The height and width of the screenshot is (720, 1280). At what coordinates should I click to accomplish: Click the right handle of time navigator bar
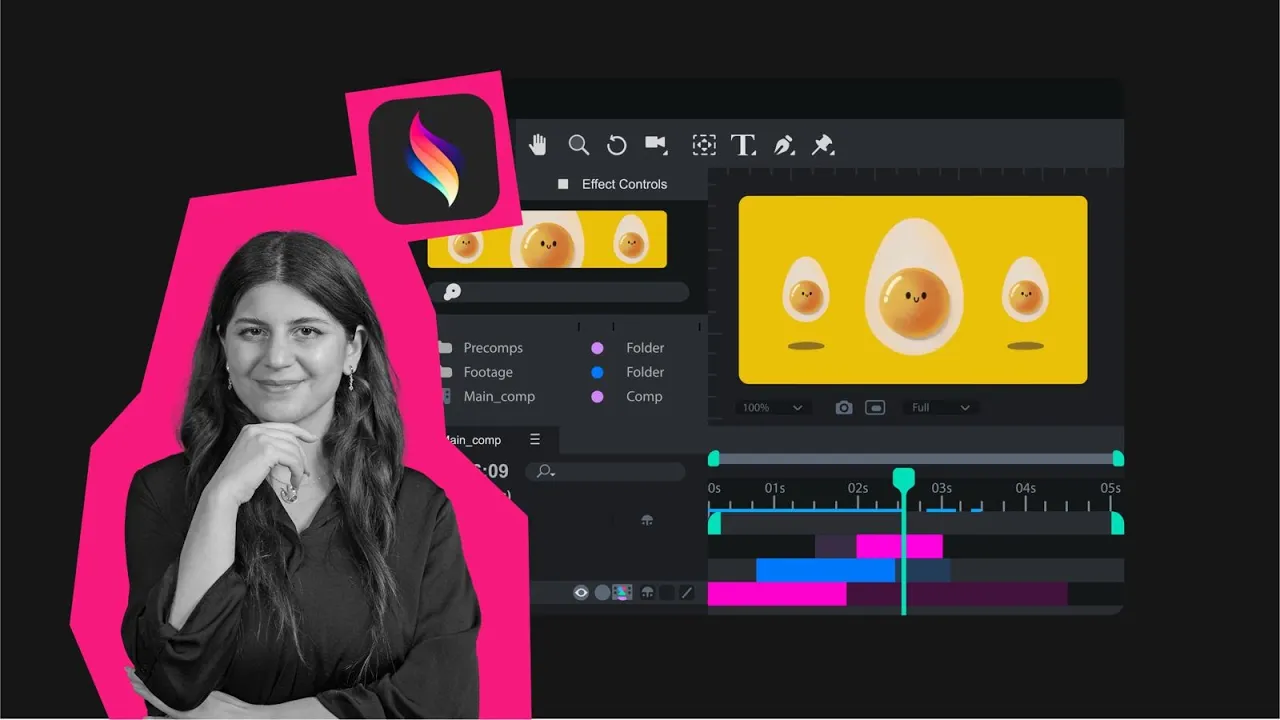tap(1118, 458)
